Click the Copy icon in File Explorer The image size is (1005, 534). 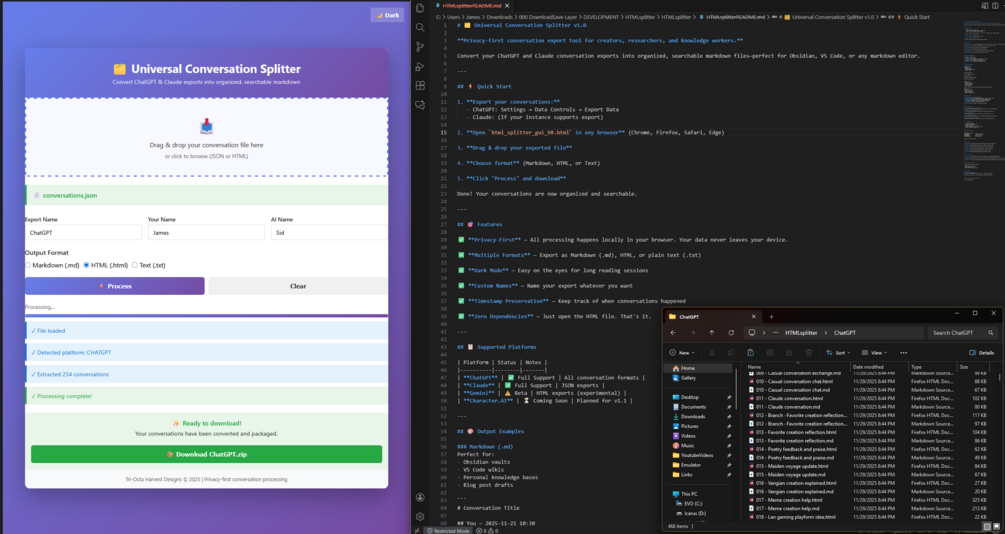click(x=731, y=353)
